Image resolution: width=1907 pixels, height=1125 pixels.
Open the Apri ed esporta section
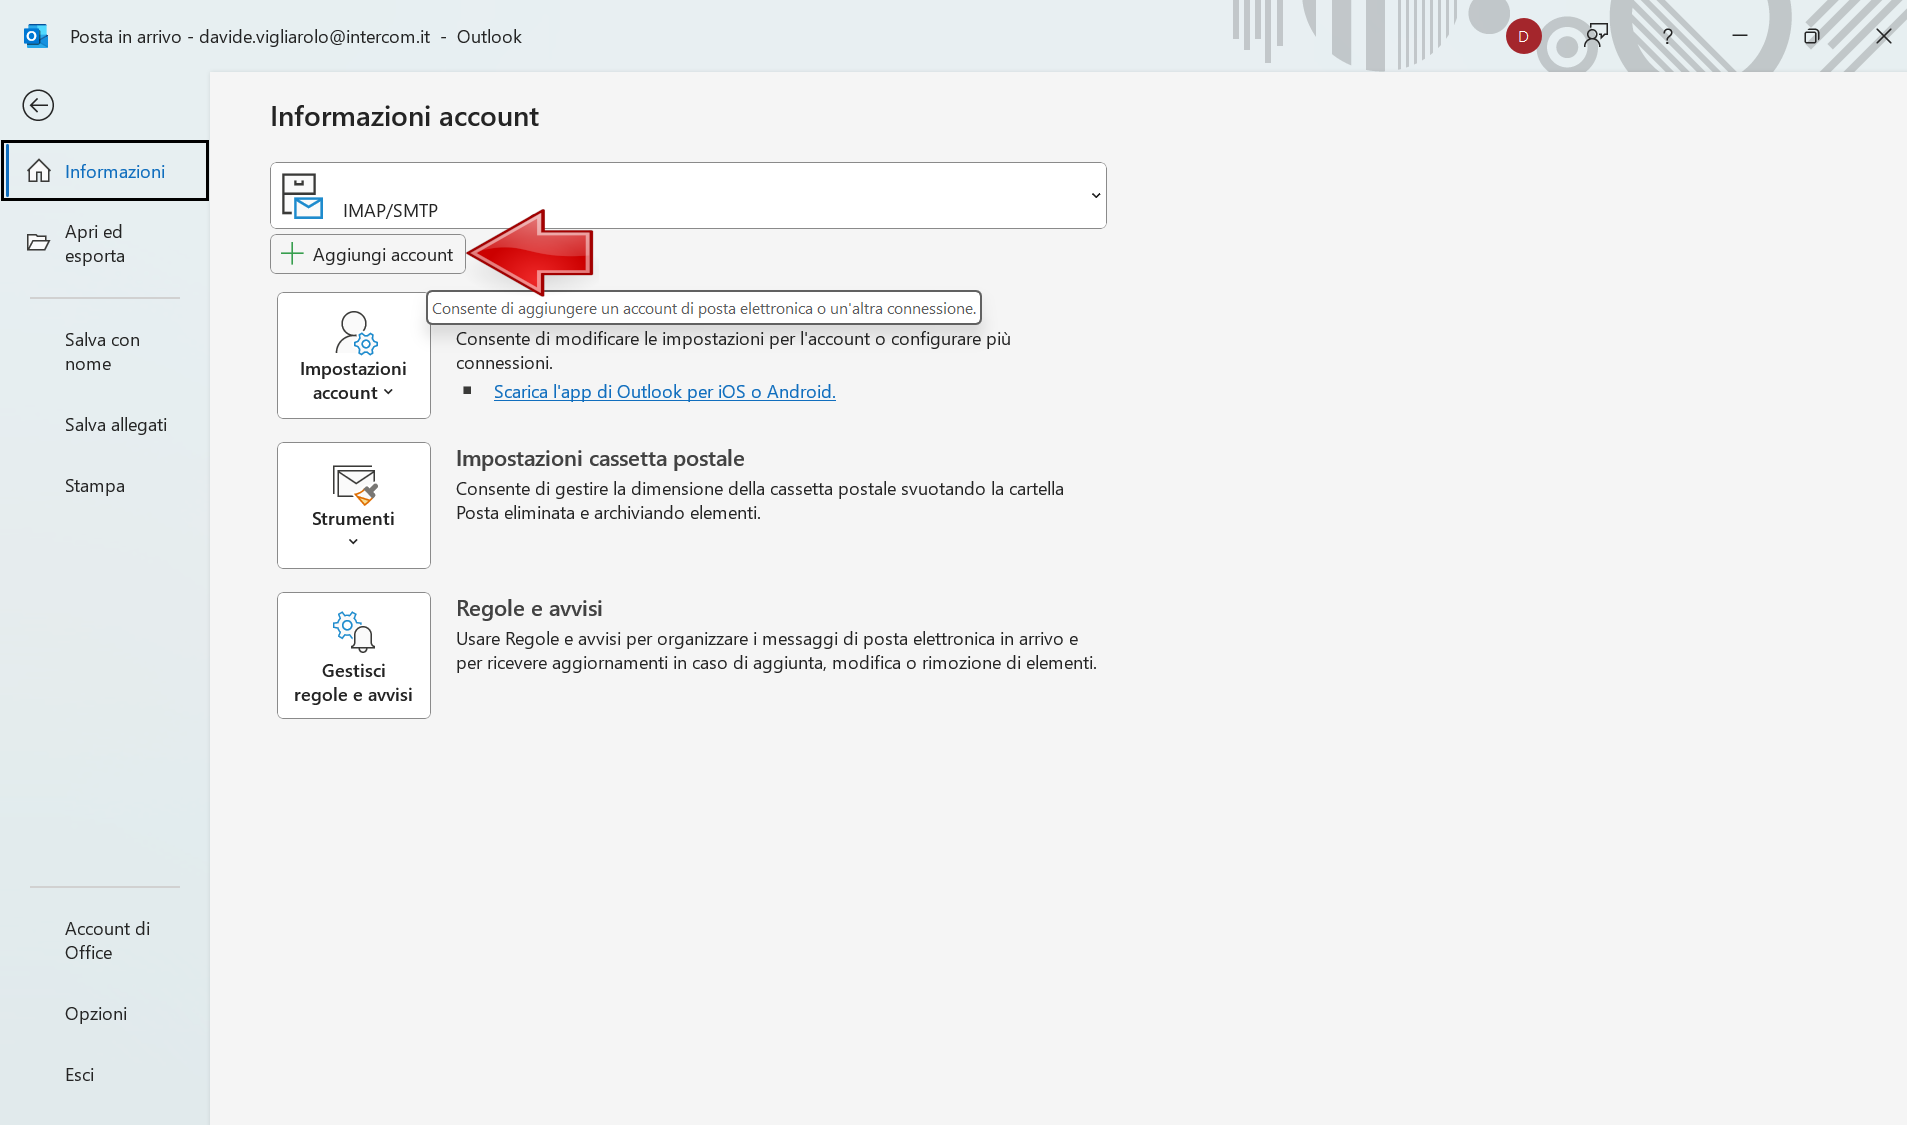pyautogui.click(x=94, y=243)
